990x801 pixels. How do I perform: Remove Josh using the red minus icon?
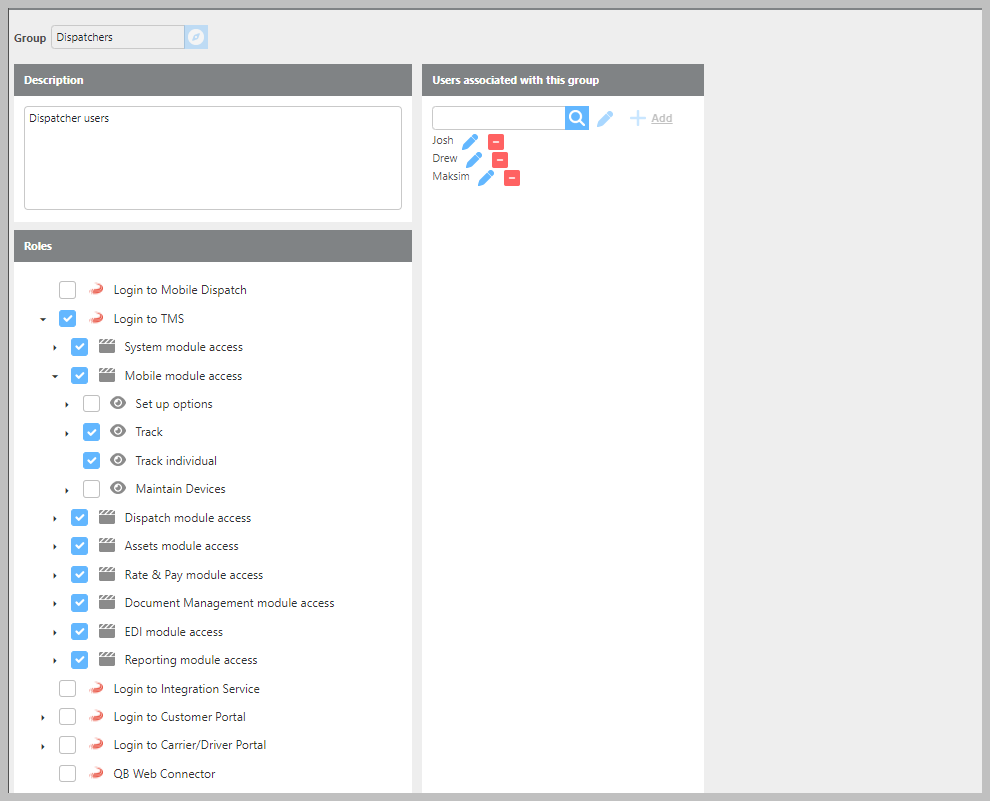click(496, 142)
